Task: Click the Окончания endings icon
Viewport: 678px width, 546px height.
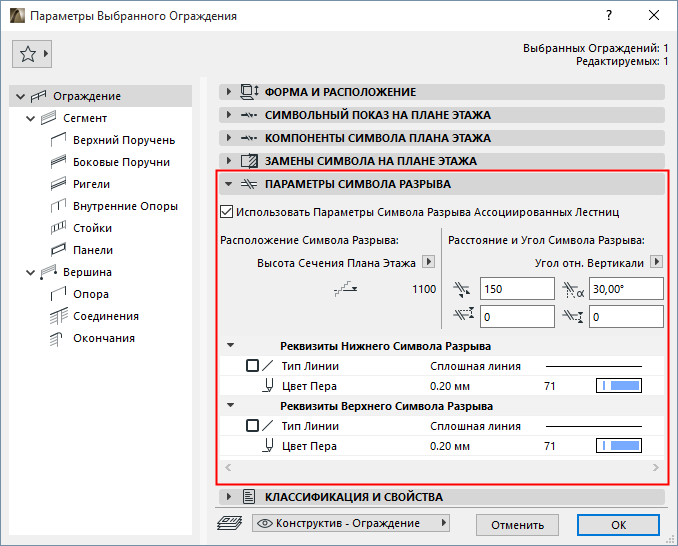Action: [56, 338]
